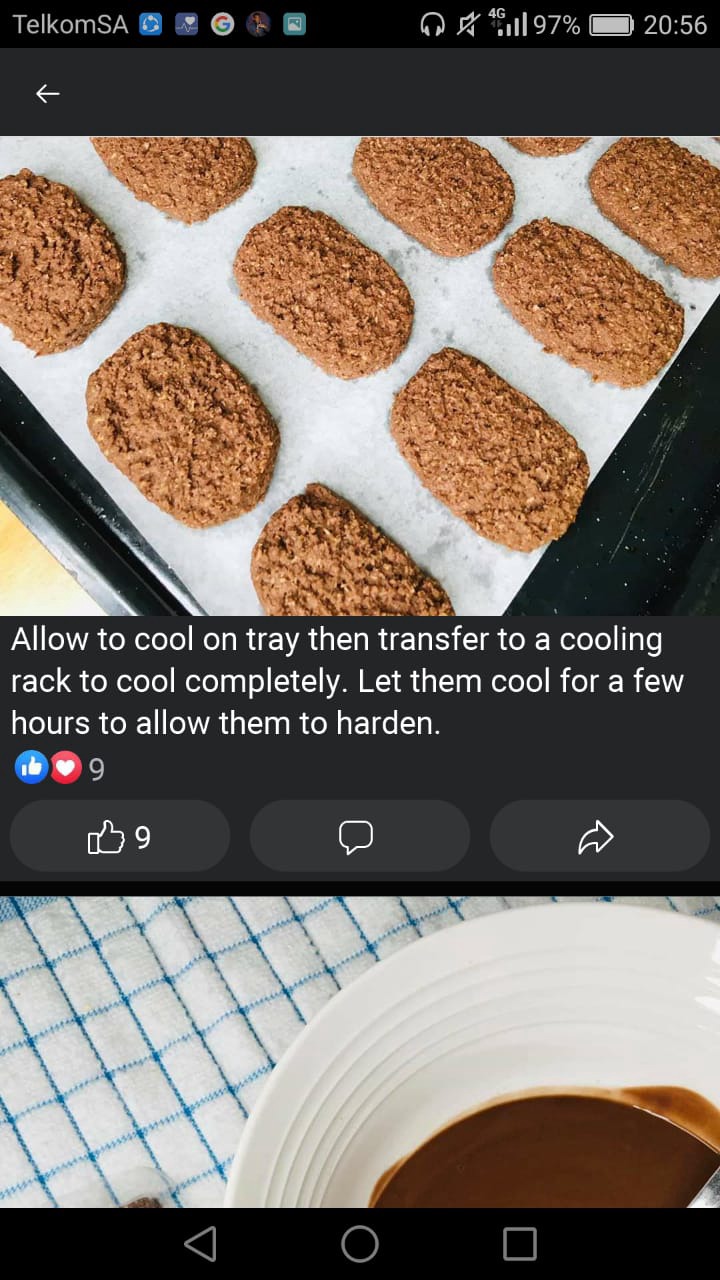Image resolution: width=720 pixels, height=1280 pixels.
Task: Select the caption text about cooling
Action: pos(347,681)
